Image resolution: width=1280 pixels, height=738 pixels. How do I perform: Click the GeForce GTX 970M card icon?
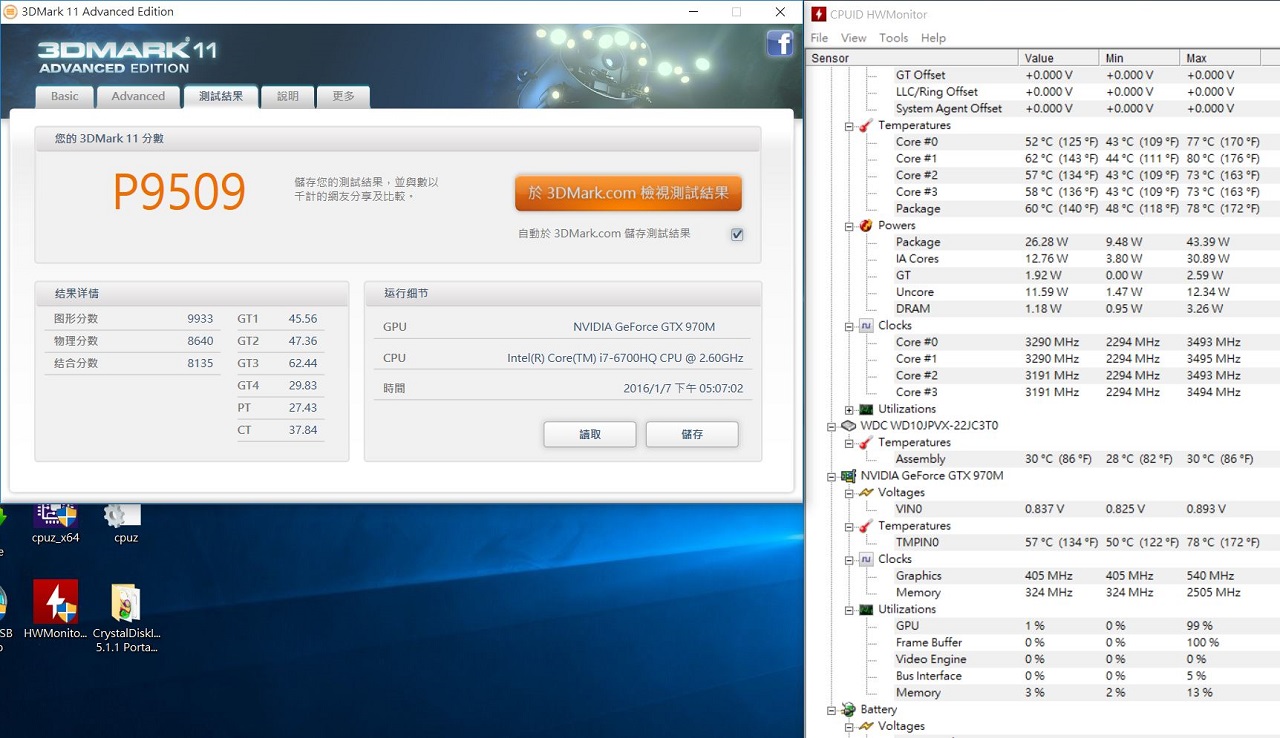848,475
